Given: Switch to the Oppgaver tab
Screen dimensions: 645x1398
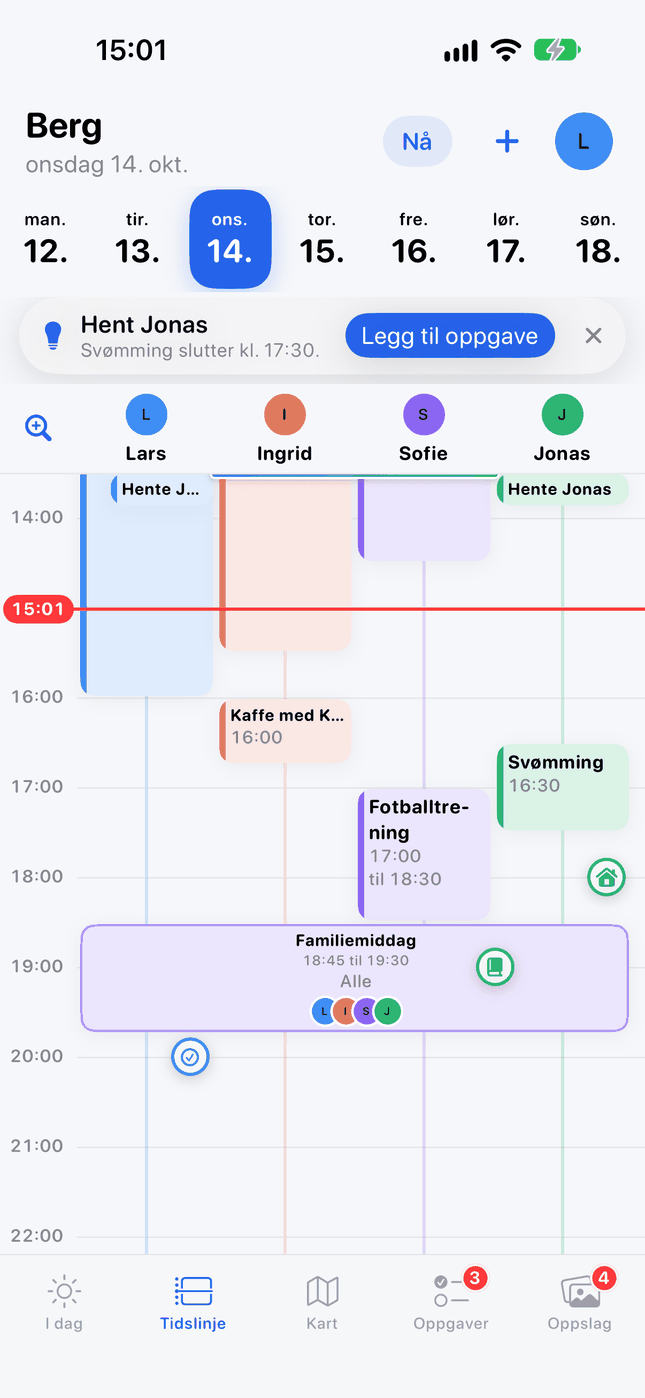Looking at the screenshot, I should (x=452, y=1301).
